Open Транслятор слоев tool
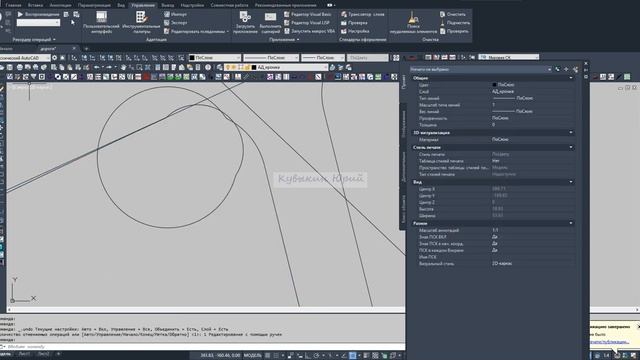This screenshot has width=640, height=360. point(363,14)
